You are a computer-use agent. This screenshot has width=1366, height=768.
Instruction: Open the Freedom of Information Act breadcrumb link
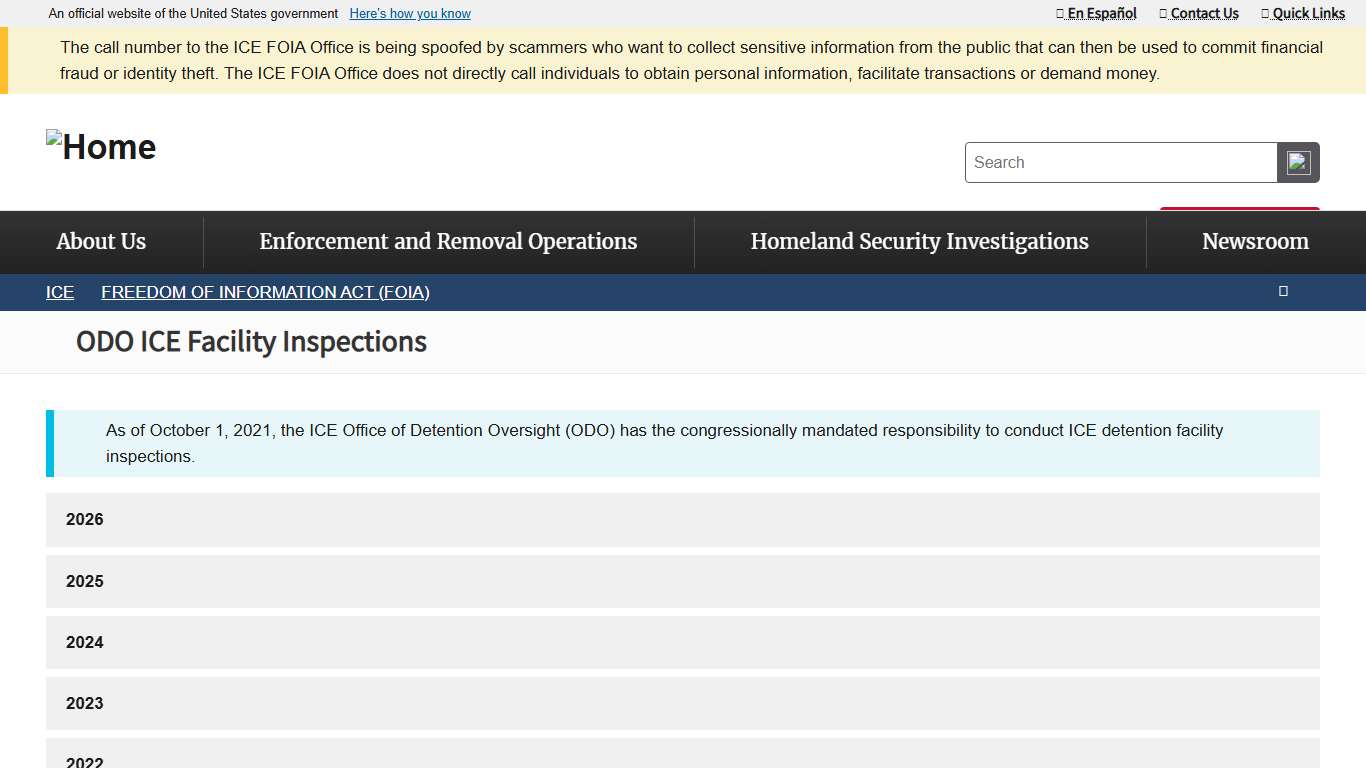(265, 292)
